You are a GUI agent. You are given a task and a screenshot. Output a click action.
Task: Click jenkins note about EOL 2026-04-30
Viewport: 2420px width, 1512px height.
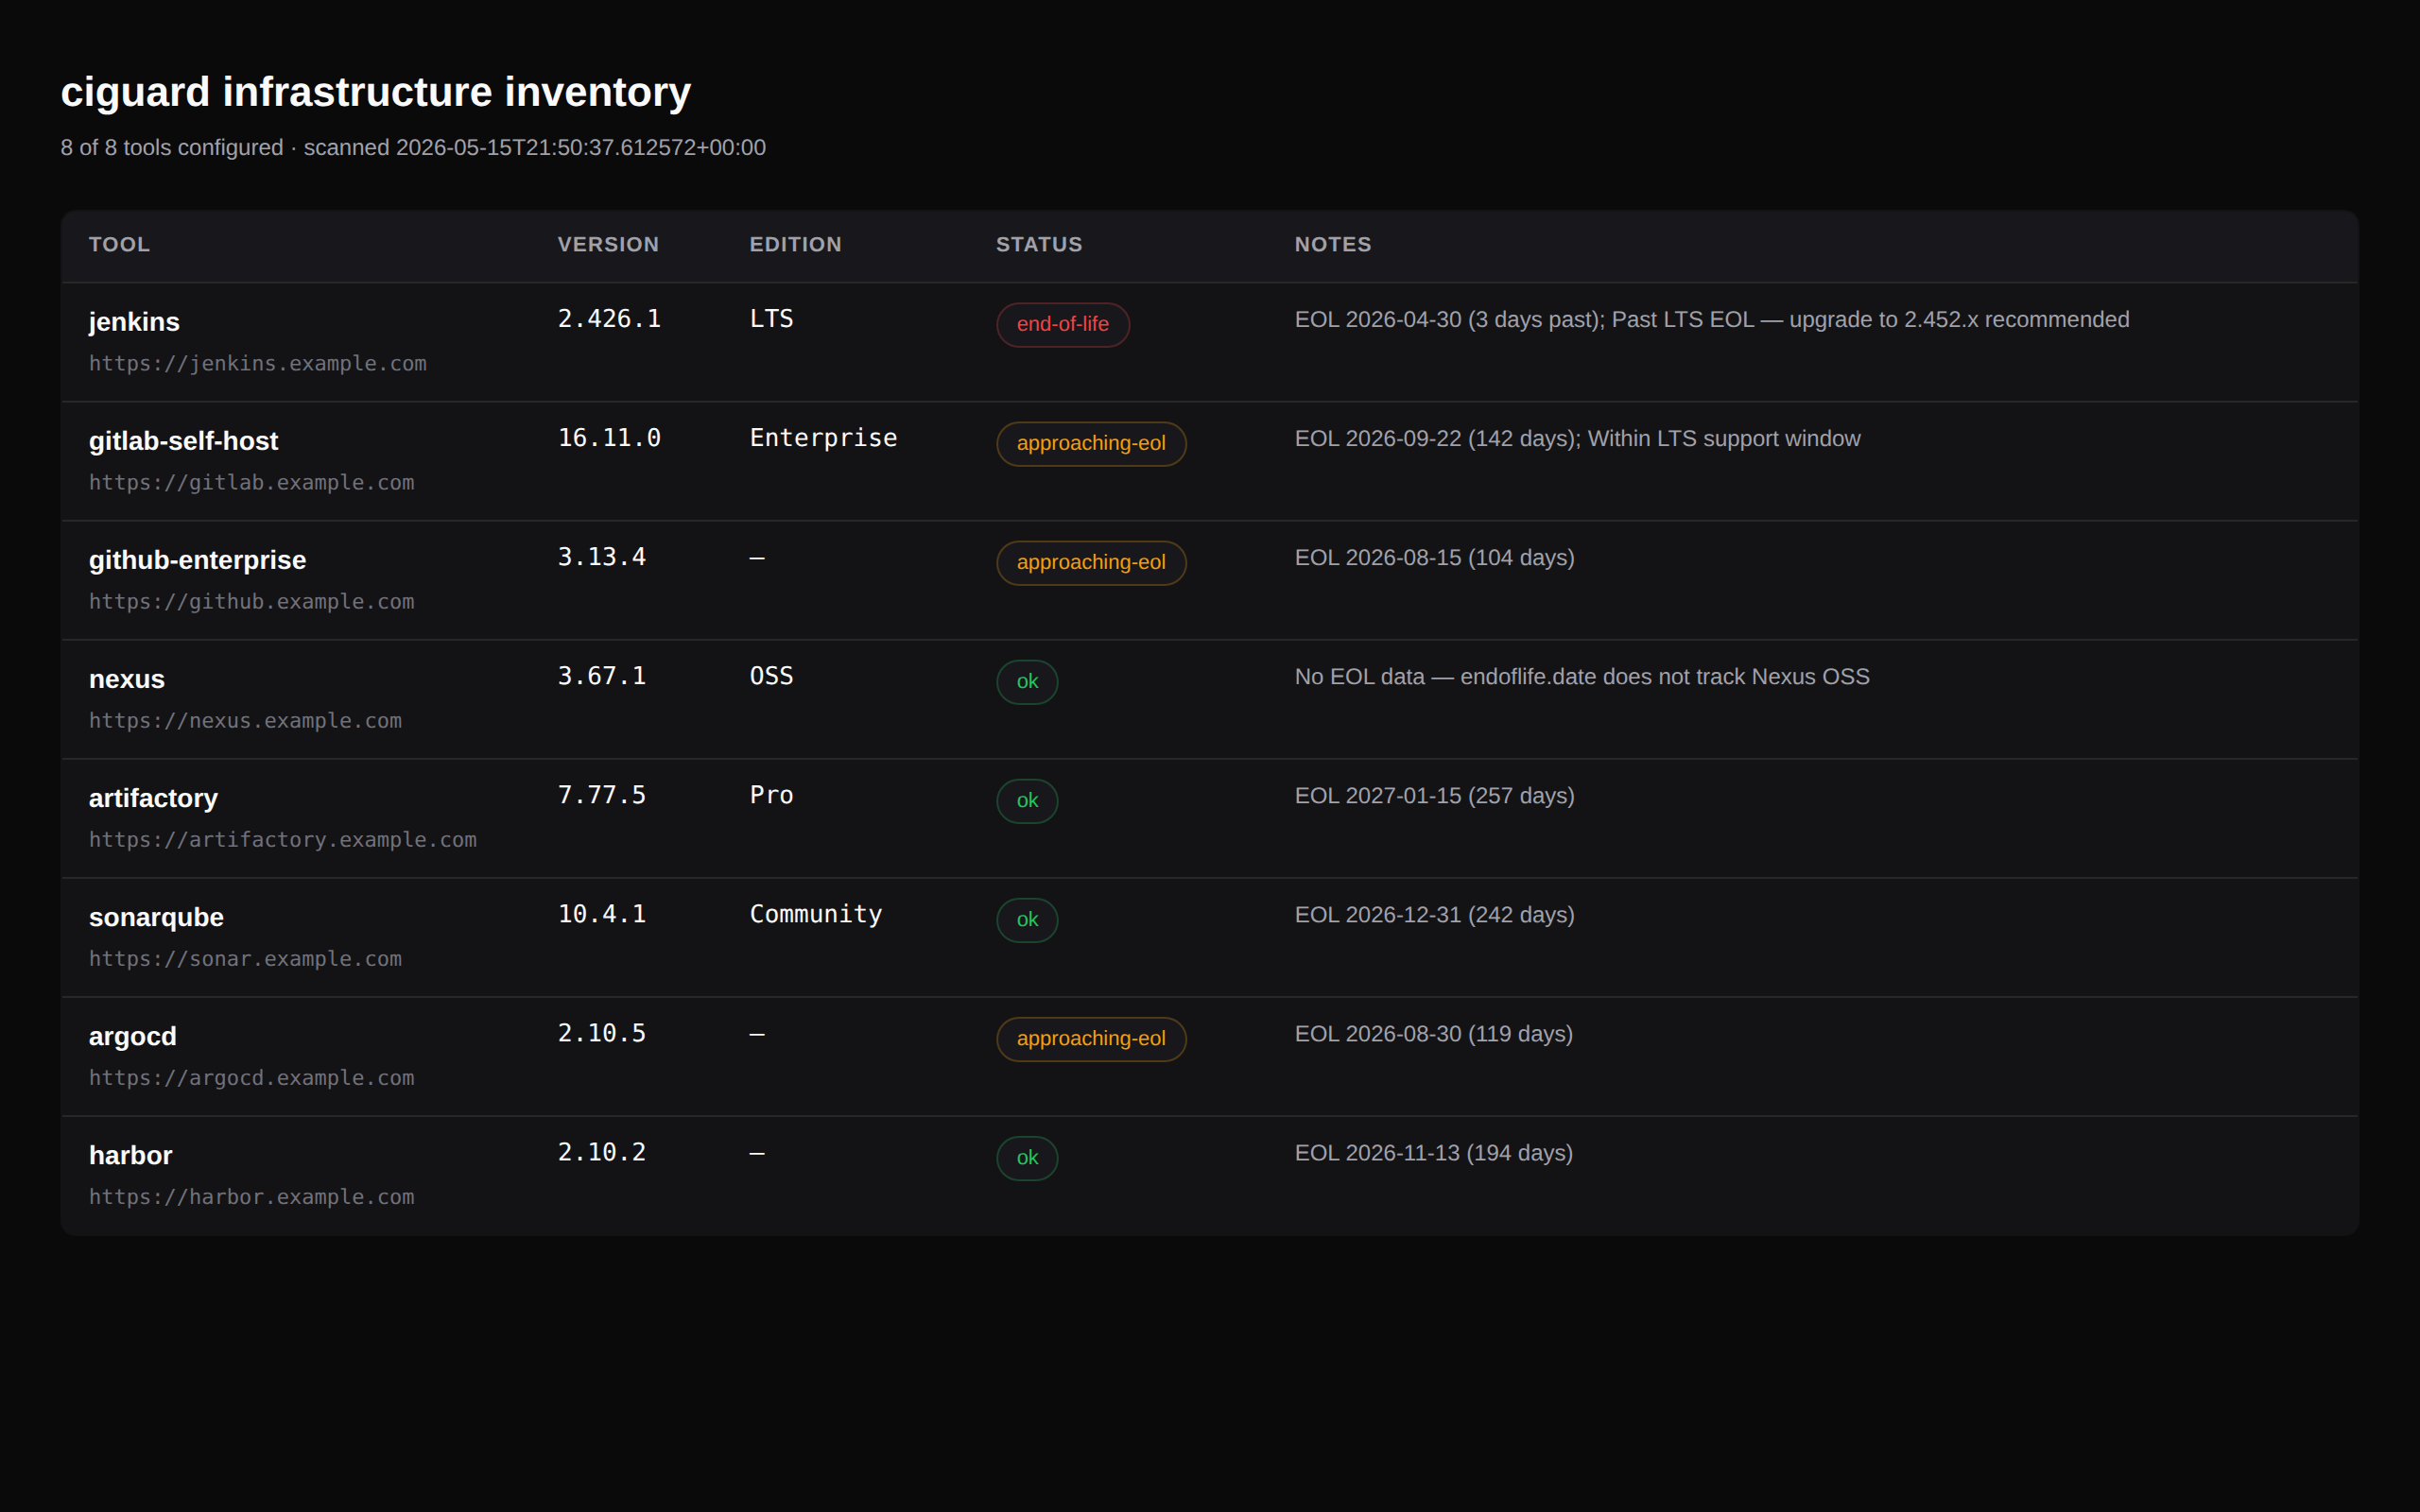[1712, 320]
